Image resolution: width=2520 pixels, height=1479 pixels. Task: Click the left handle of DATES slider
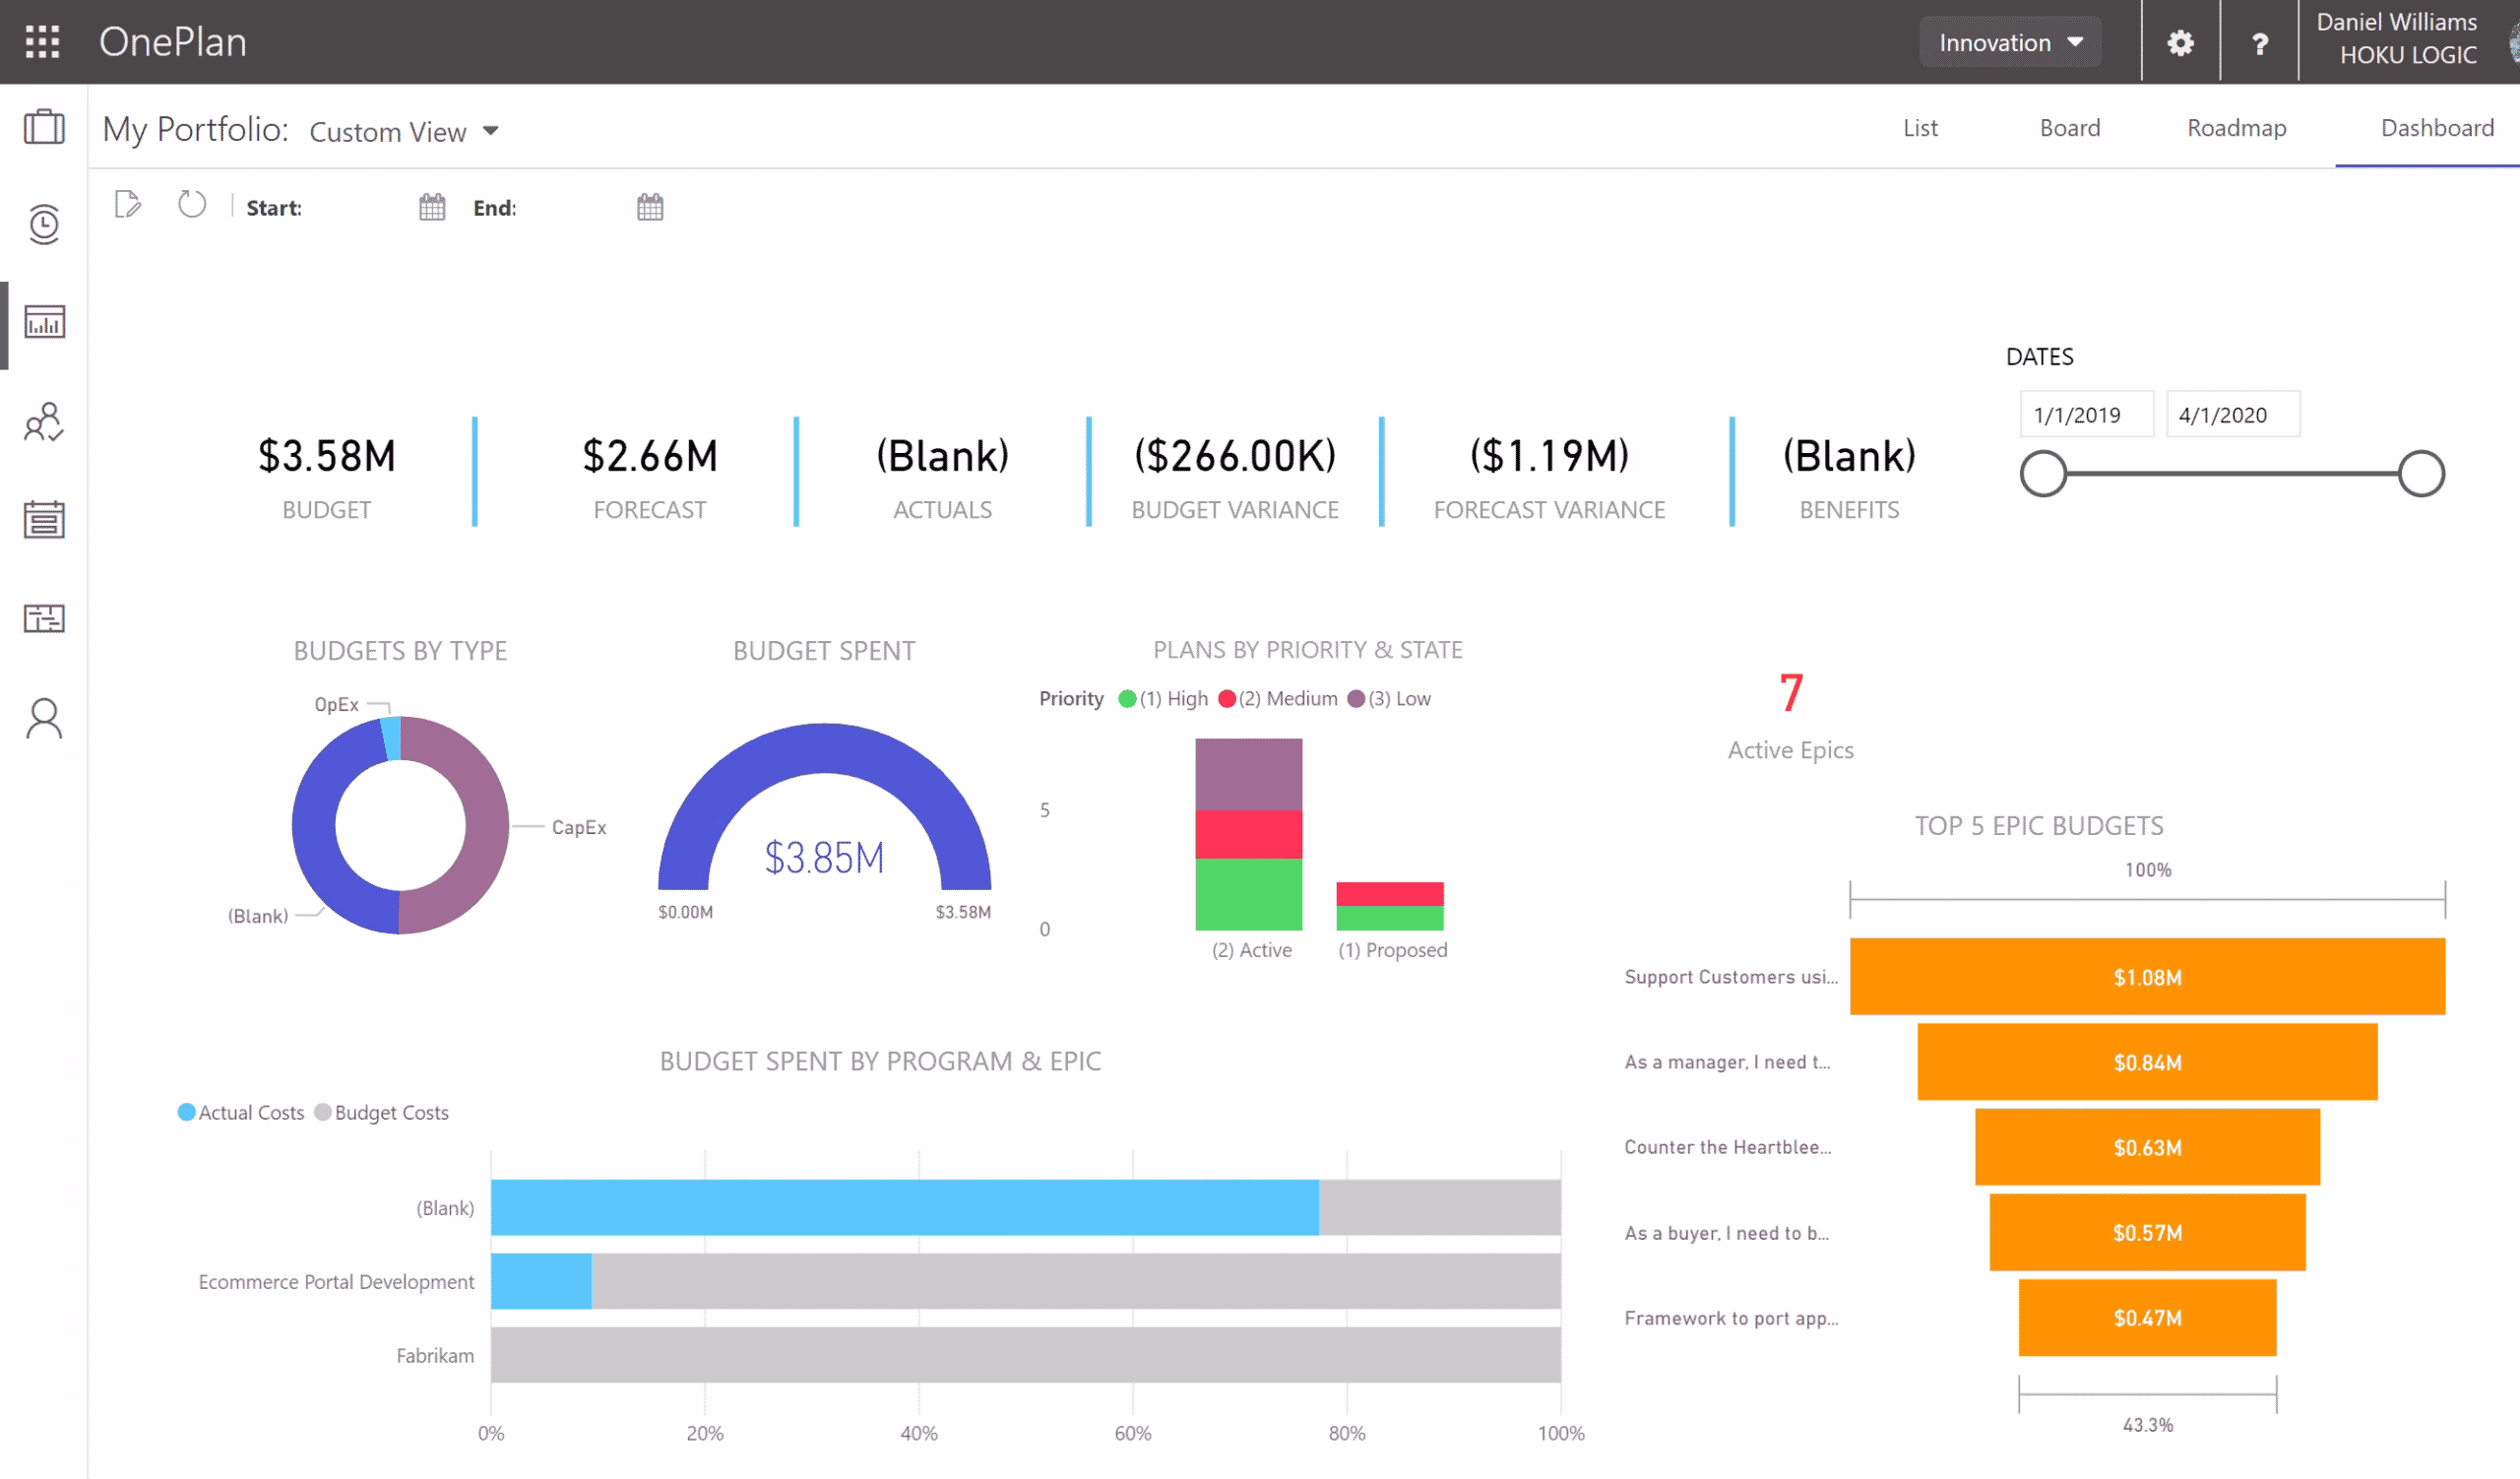[x=2043, y=474]
